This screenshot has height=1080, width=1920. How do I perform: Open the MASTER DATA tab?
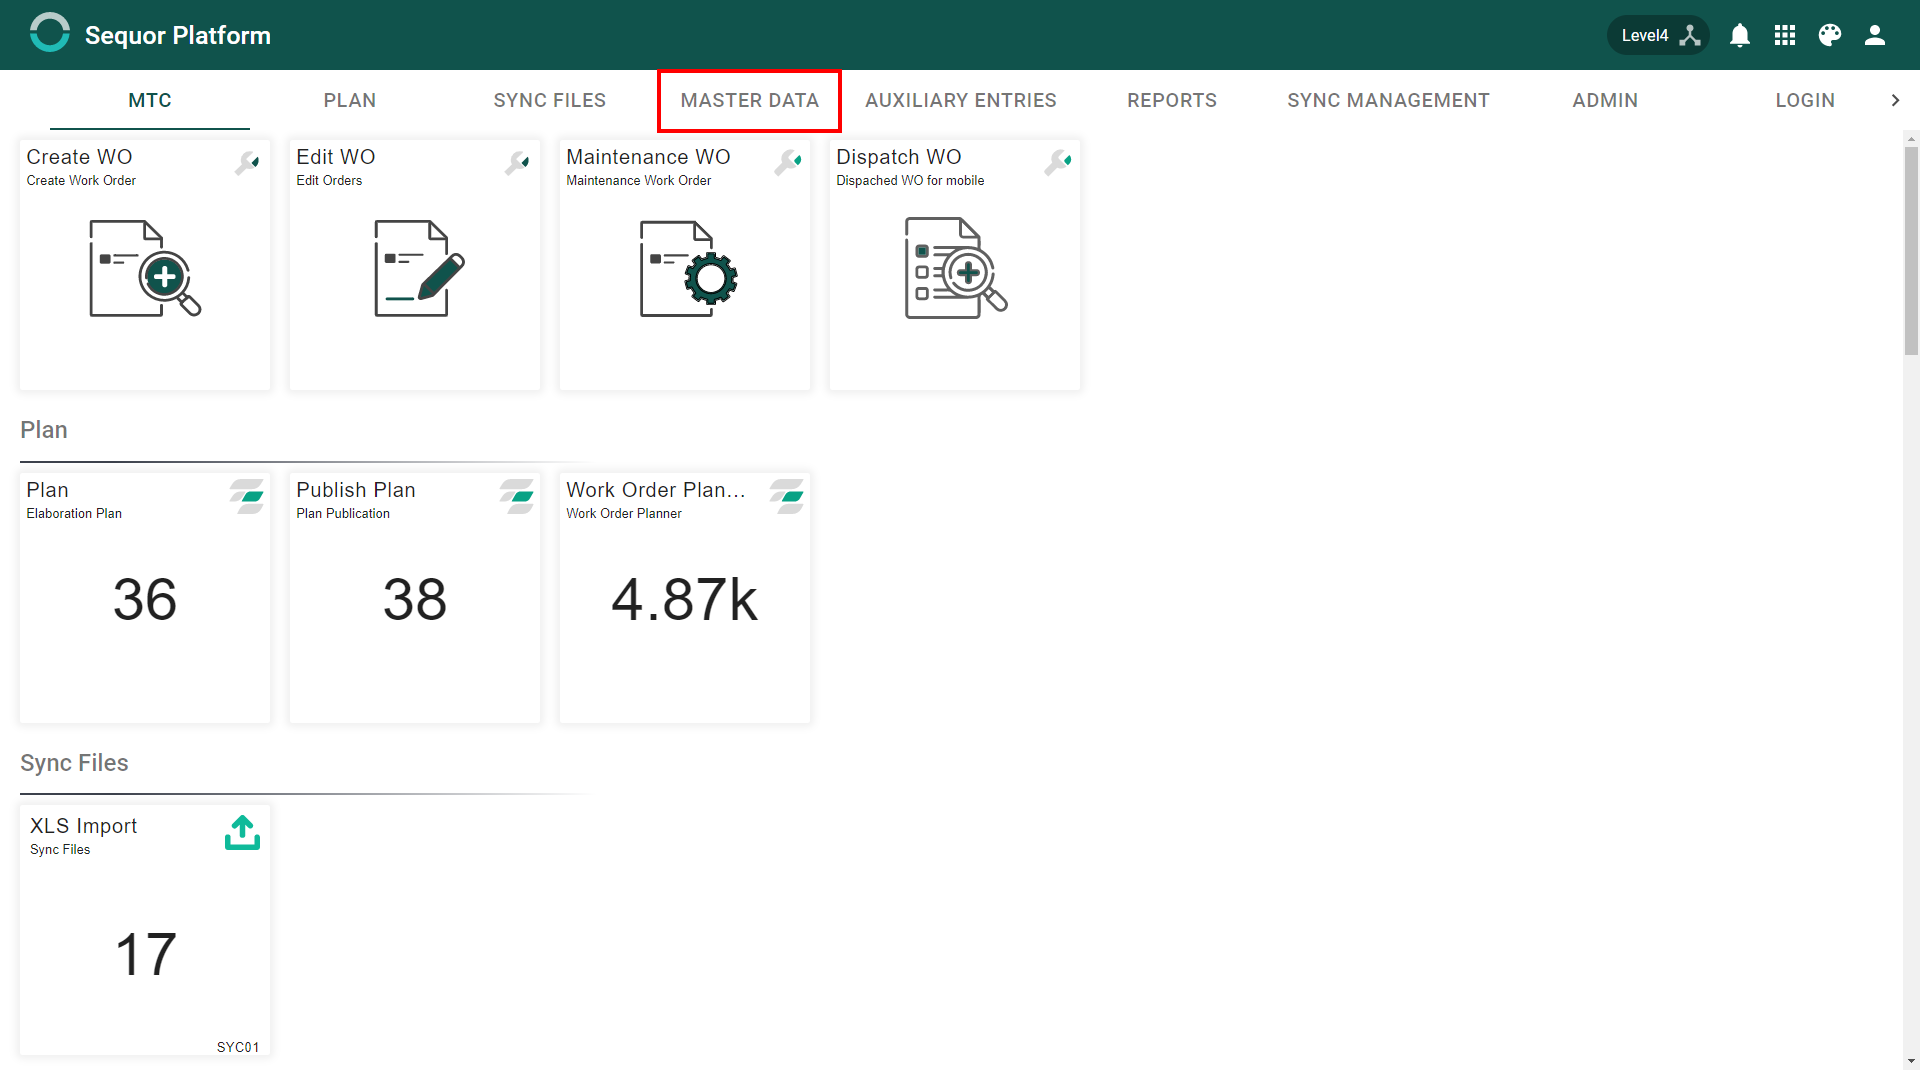pyautogui.click(x=750, y=100)
